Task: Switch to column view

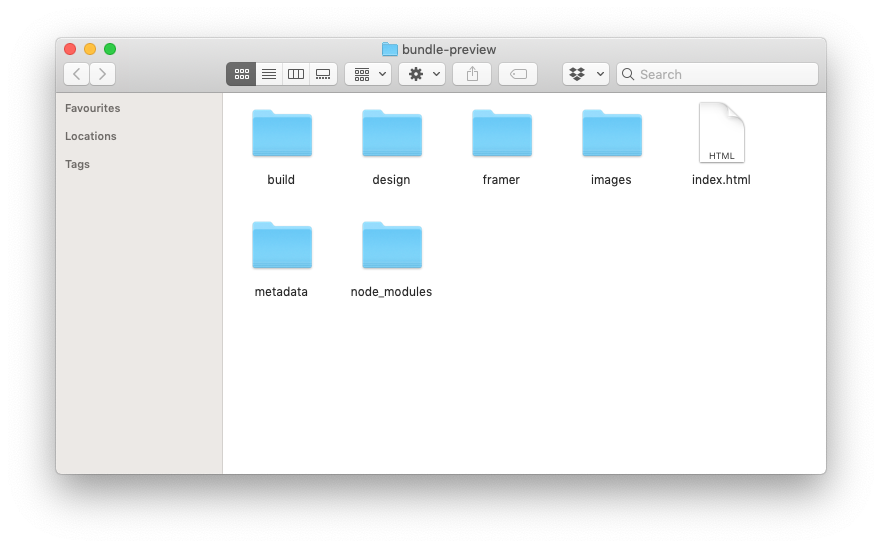Action: pos(295,74)
